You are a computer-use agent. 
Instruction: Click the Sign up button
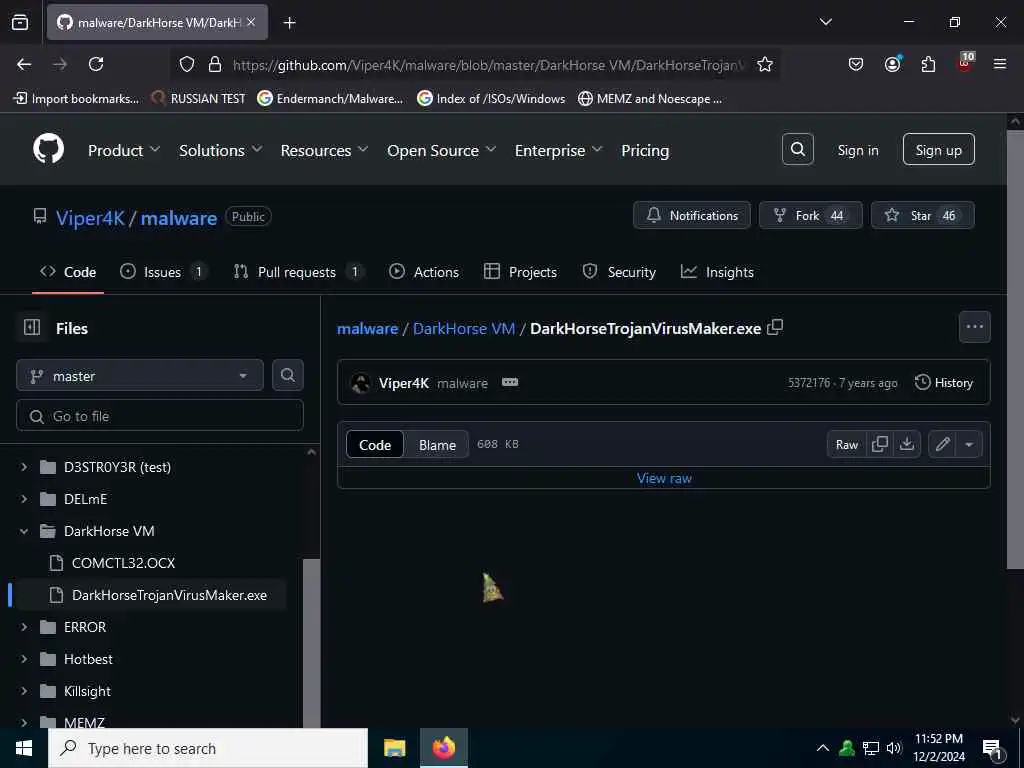click(938, 150)
